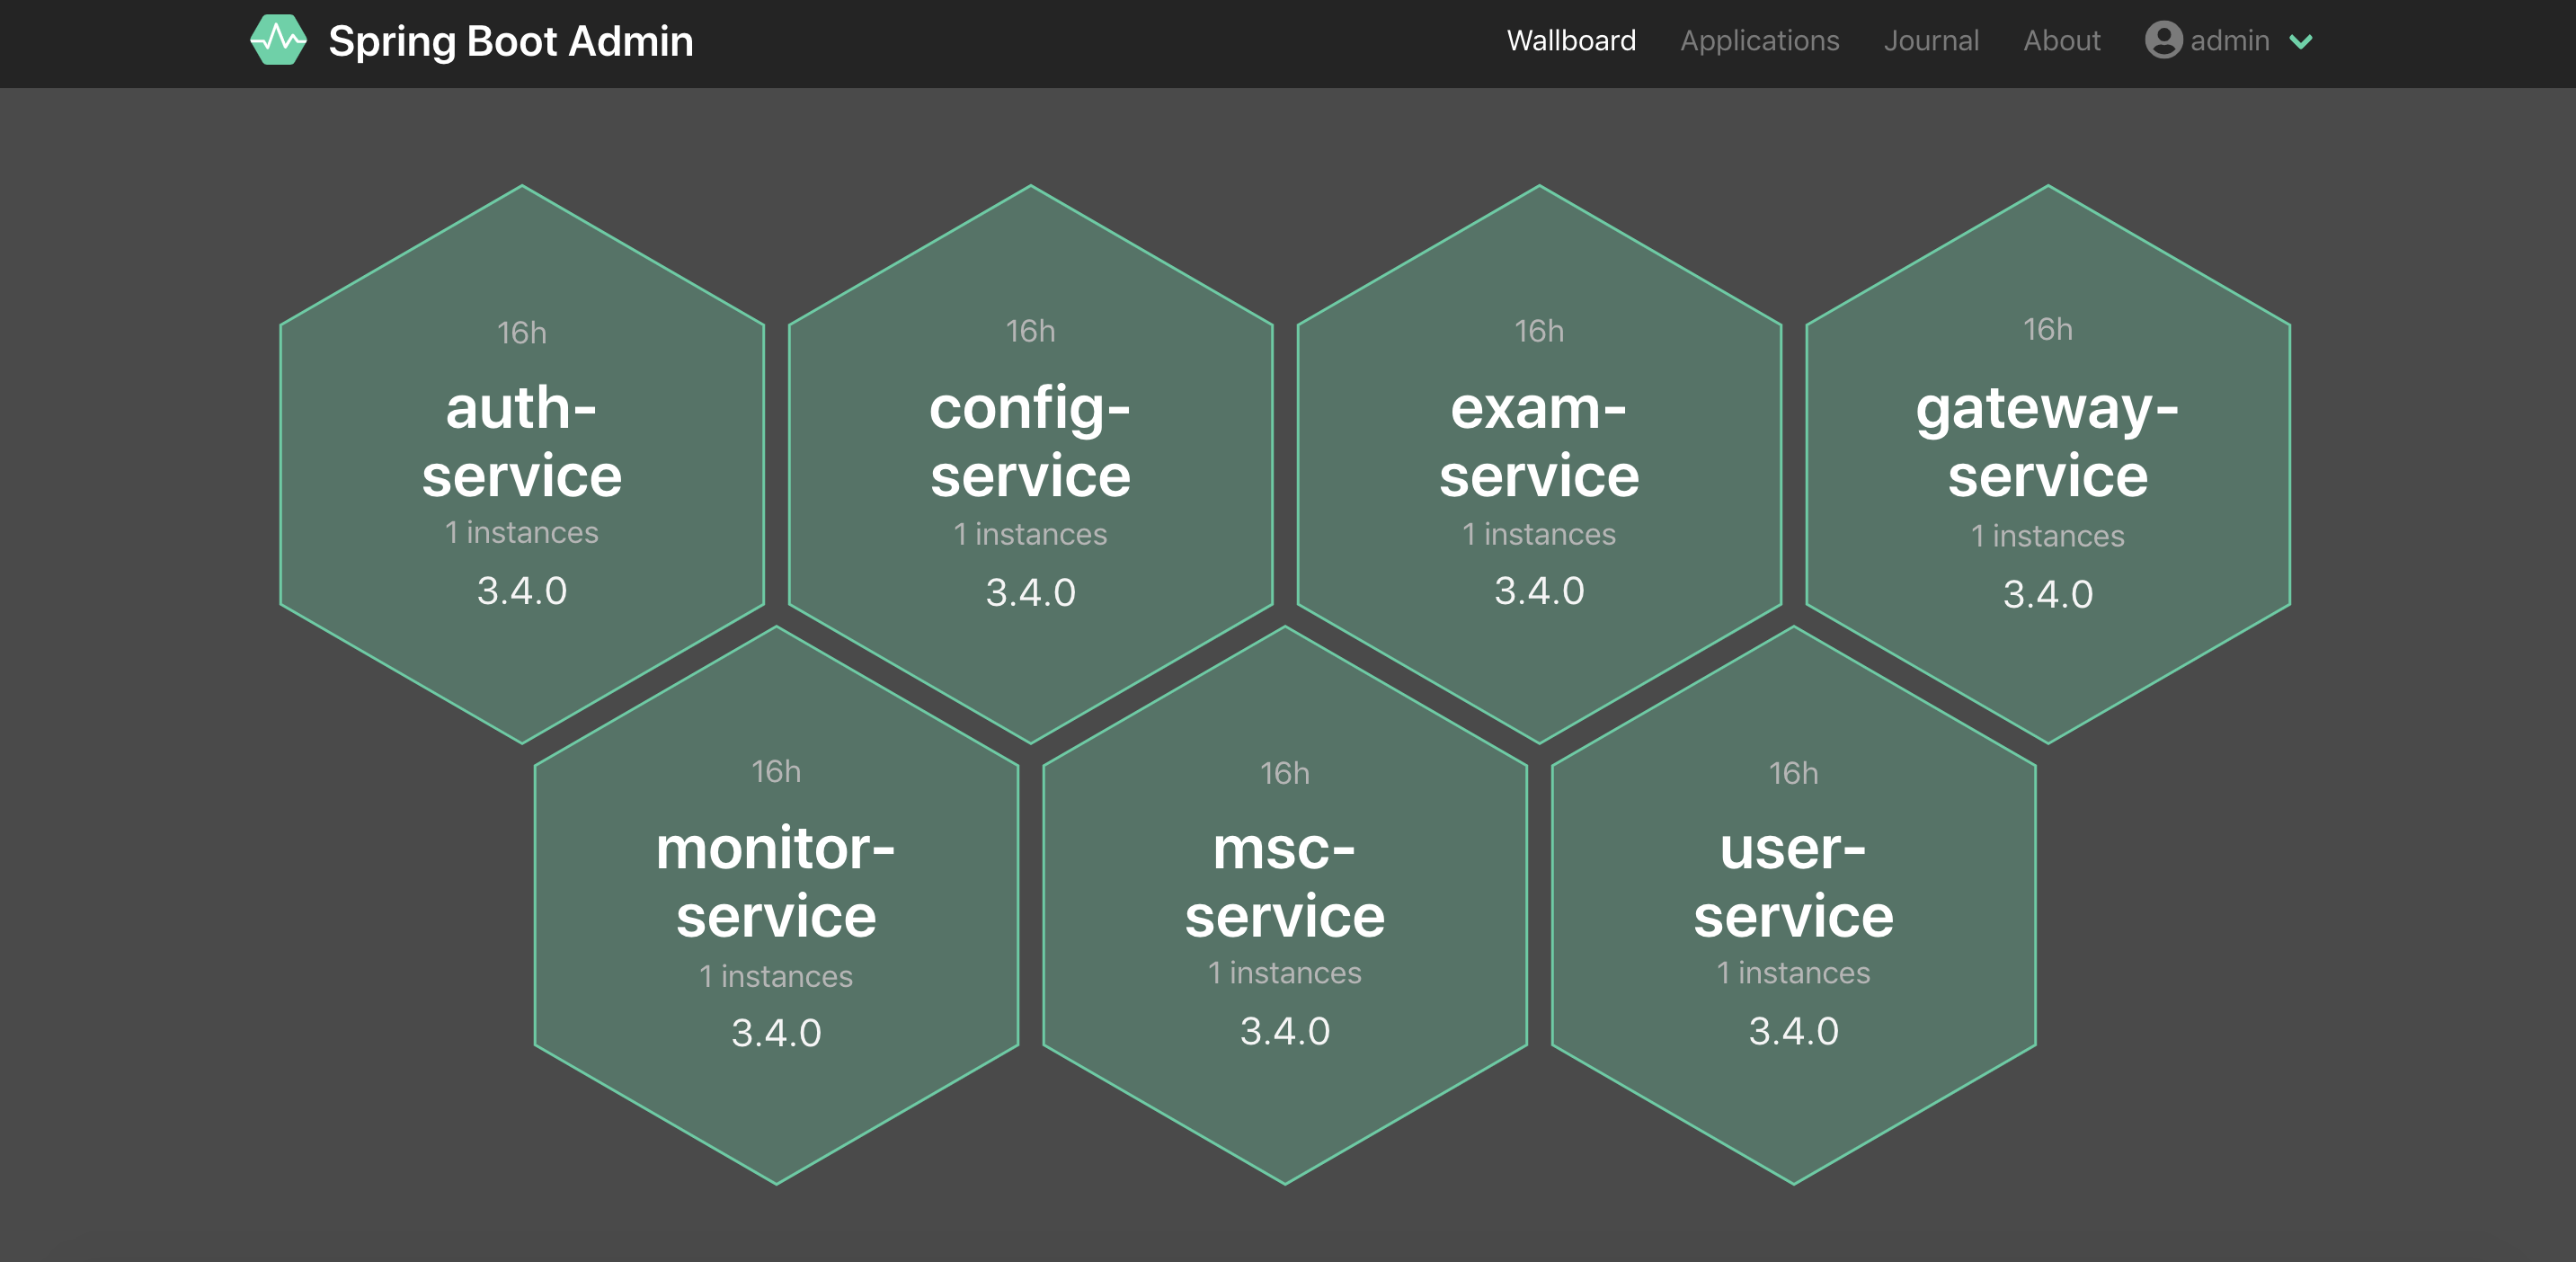Open the About page
This screenshot has height=1262, width=2576.
(x=2061, y=40)
